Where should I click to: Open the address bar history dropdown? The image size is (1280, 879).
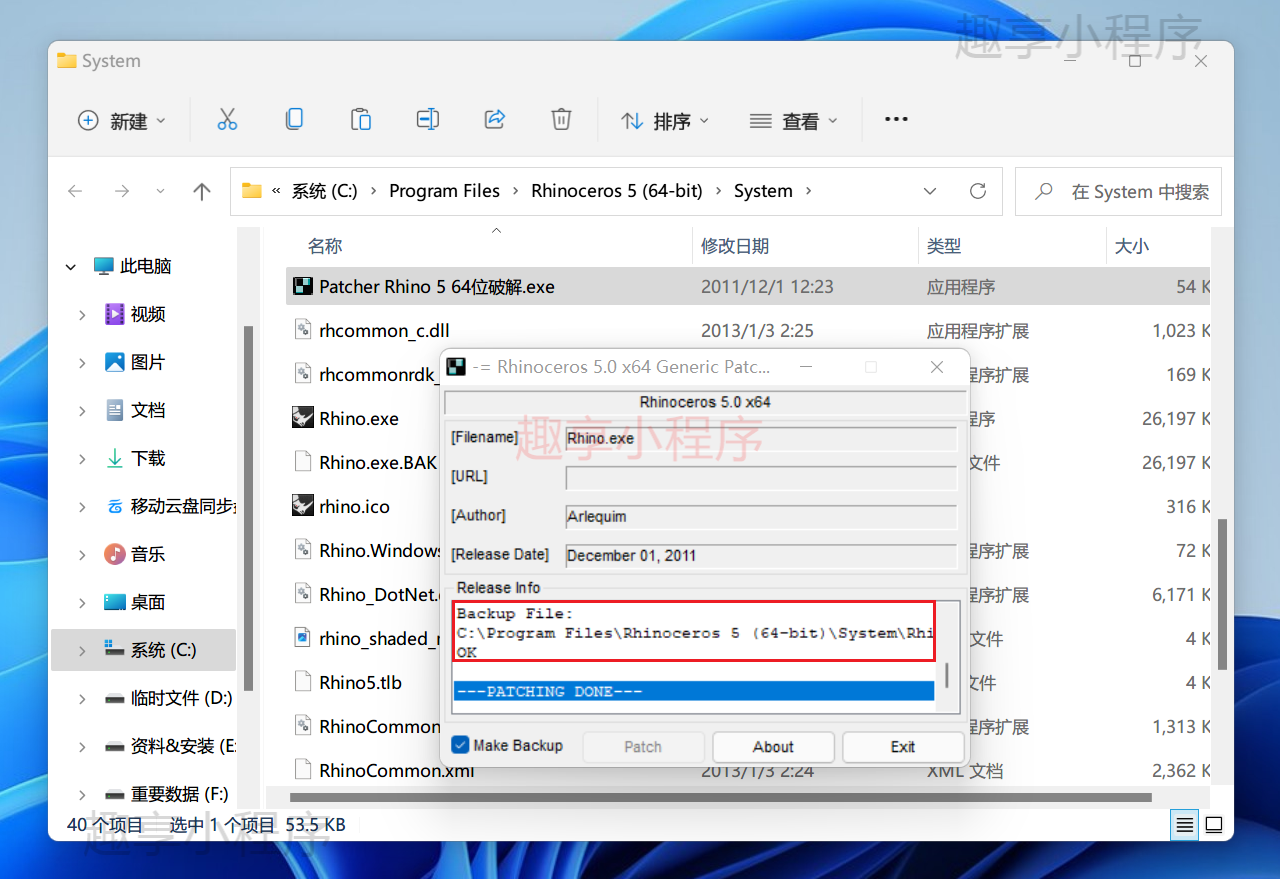click(930, 191)
